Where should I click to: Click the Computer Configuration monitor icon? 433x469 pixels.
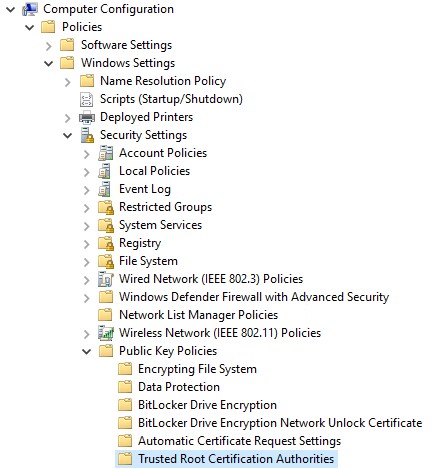tap(30, 9)
